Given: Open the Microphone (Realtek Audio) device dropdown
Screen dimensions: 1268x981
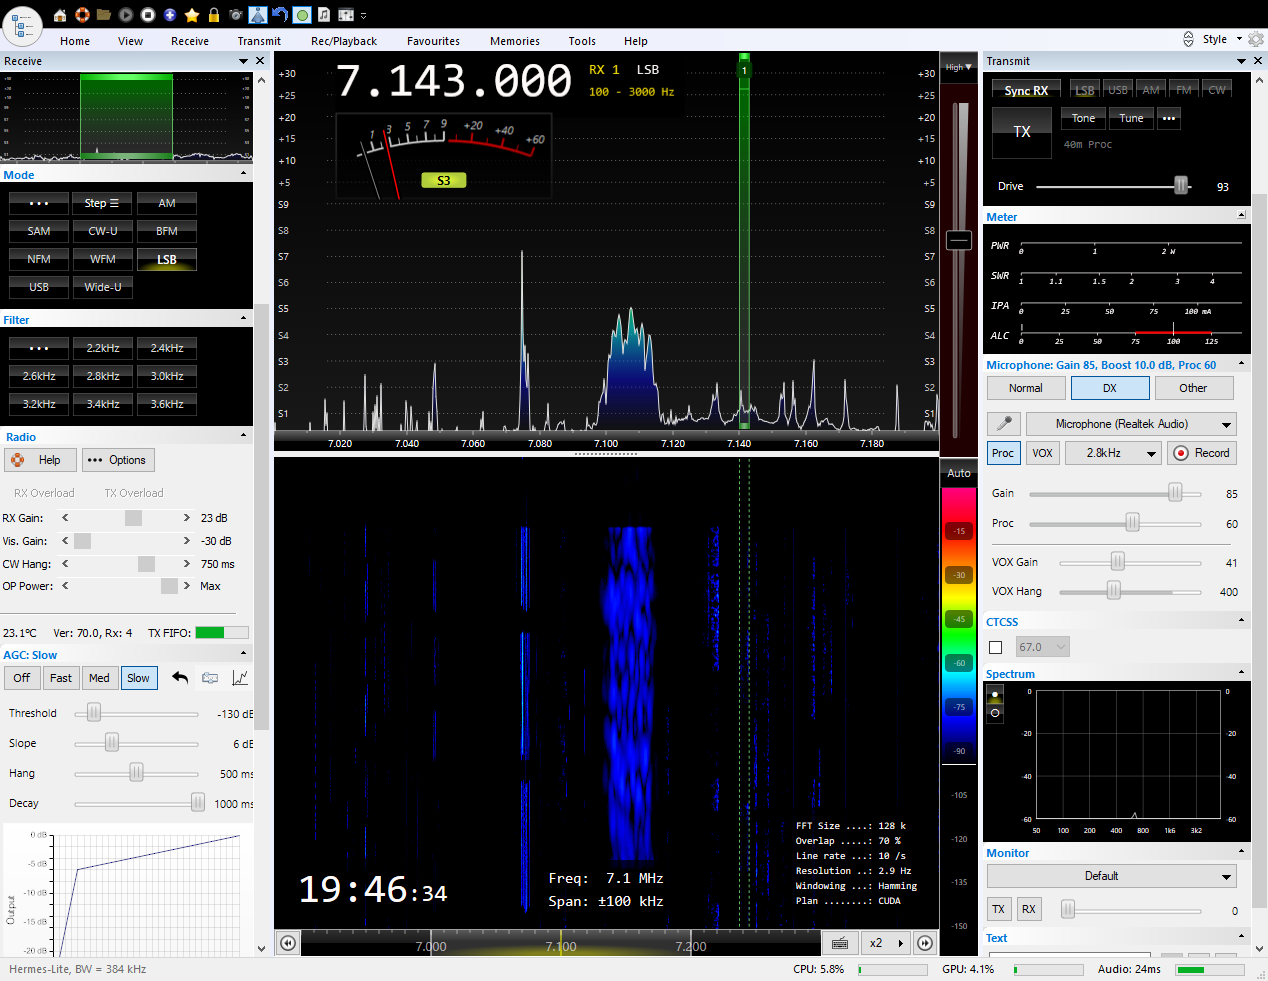Looking at the screenshot, I should point(1131,424).
